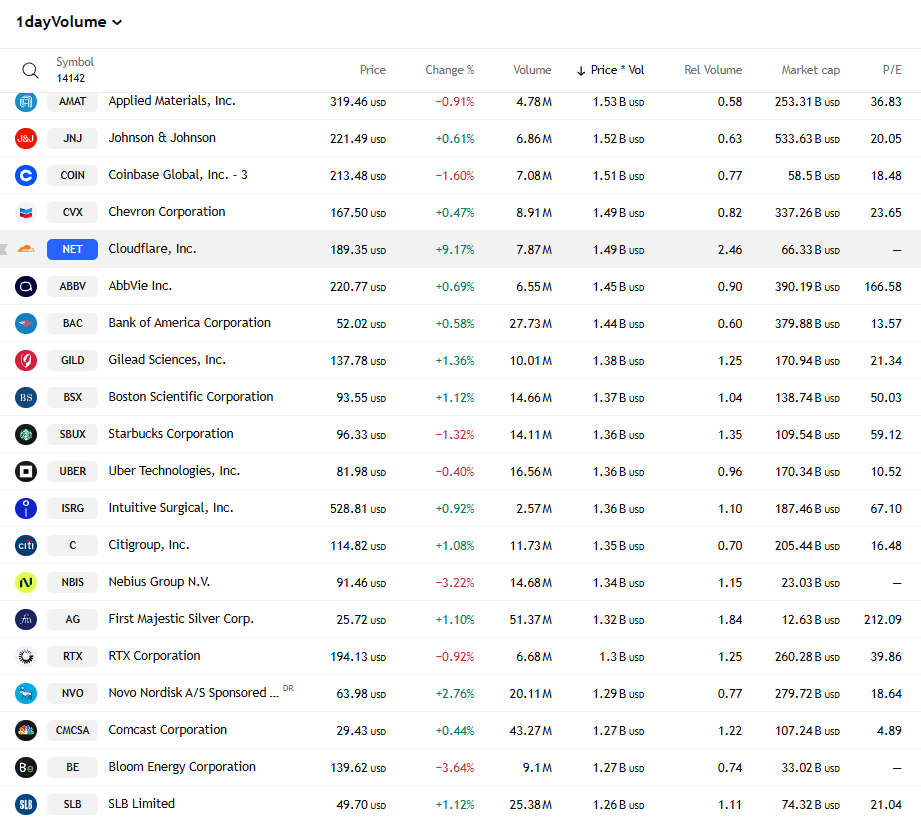Toggle Price * Vol sort direction
This screenshot has width=921, height=821.
pos(610,70)
